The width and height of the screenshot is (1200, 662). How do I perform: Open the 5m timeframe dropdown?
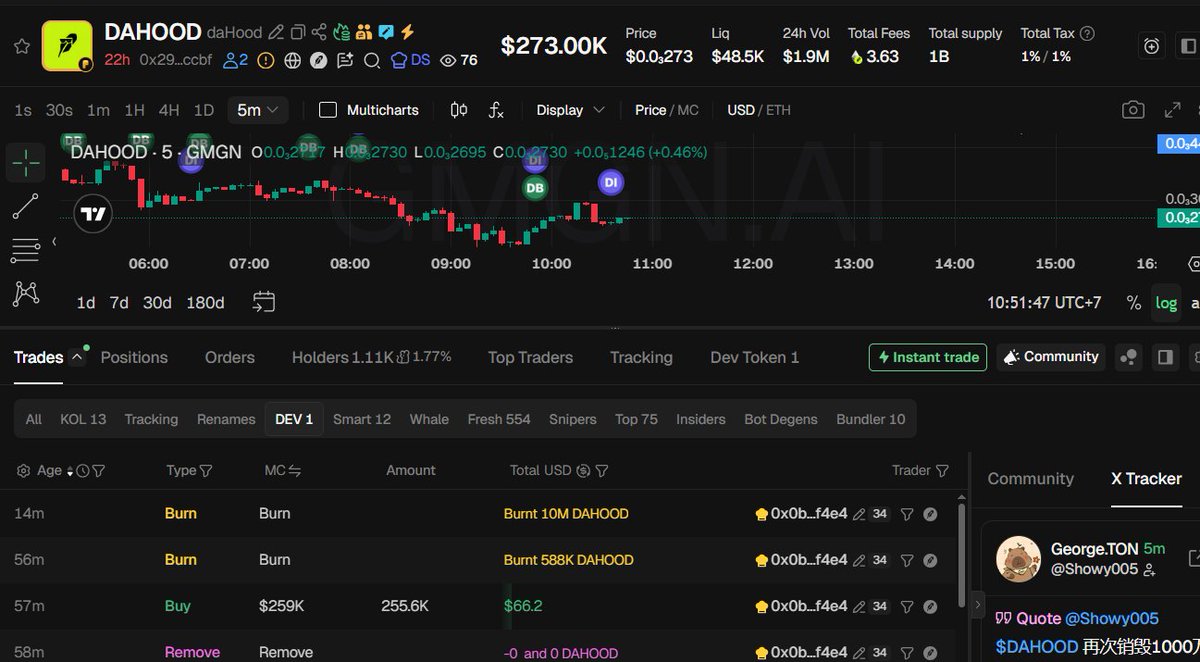pos(258,110)
